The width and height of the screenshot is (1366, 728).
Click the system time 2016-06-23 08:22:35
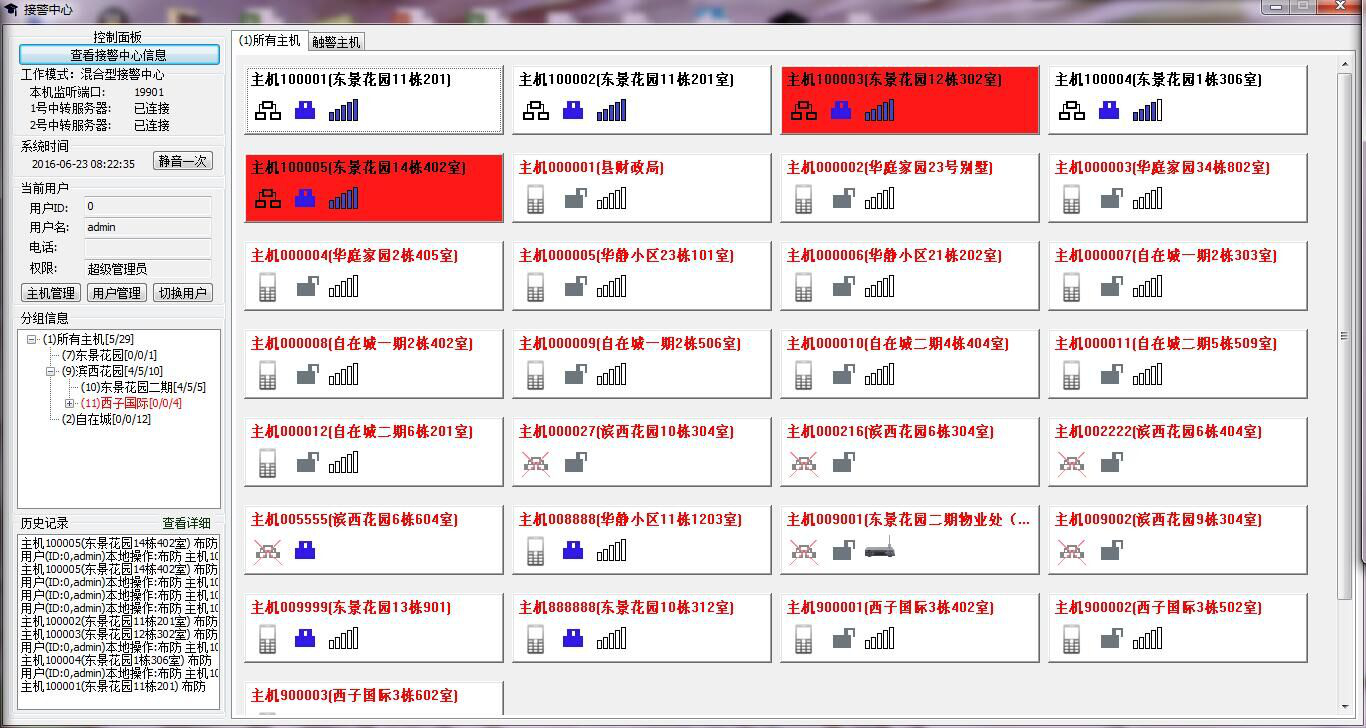click(x=83, y=164)
